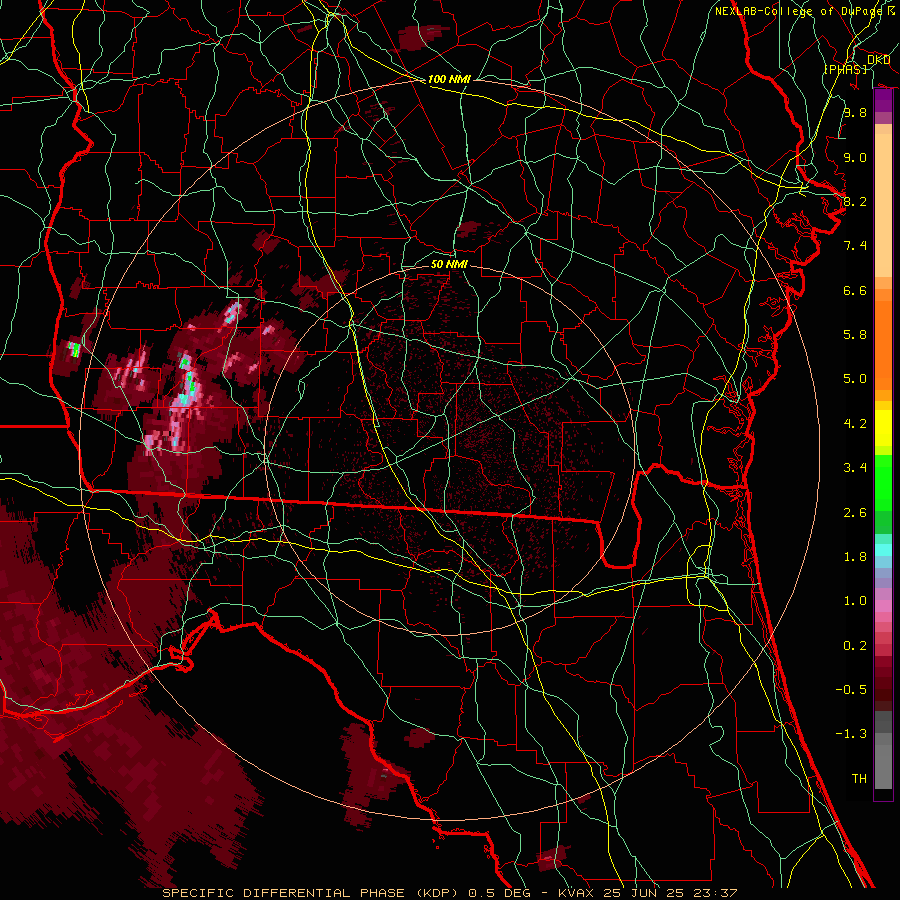Click the purple top segment of the color bar
This screenshot has height=900, width=900.
click(883, 100)
